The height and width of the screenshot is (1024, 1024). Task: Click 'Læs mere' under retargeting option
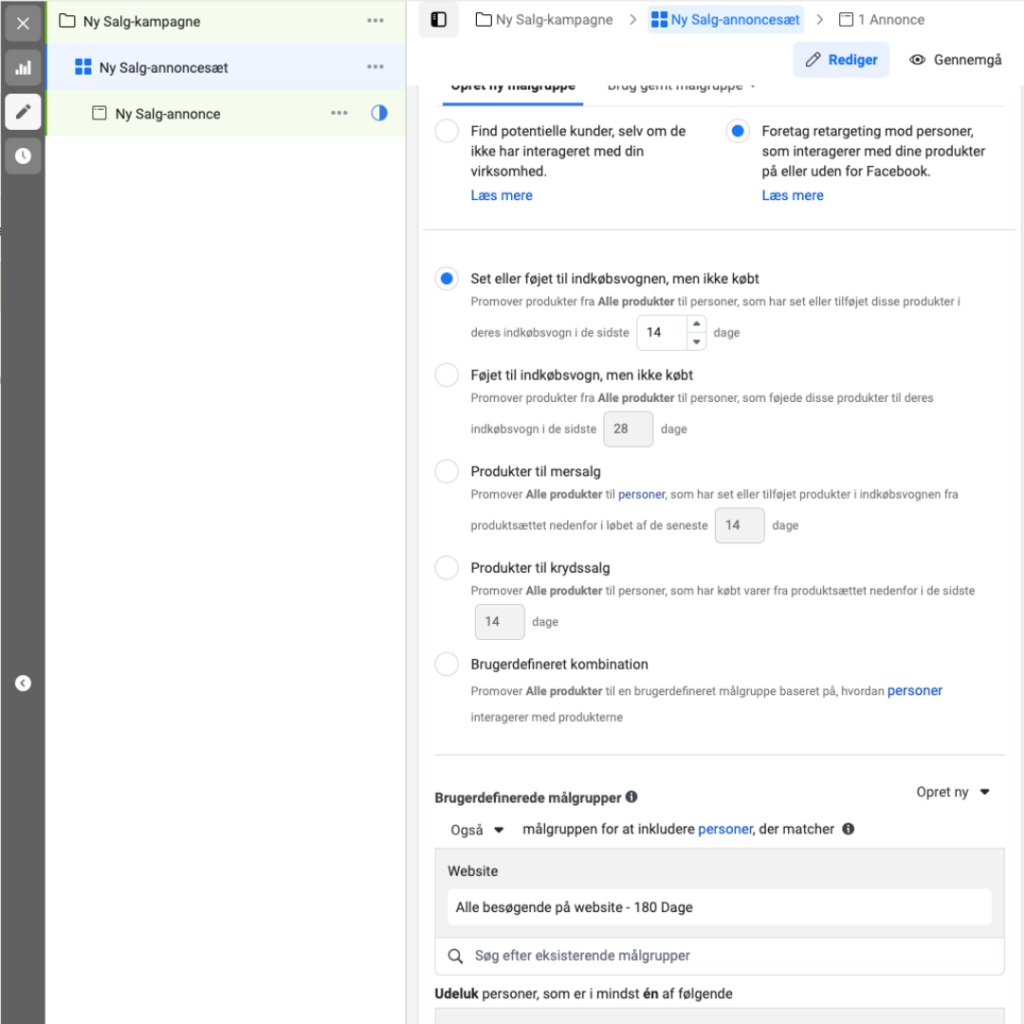[x=792, y=196]
